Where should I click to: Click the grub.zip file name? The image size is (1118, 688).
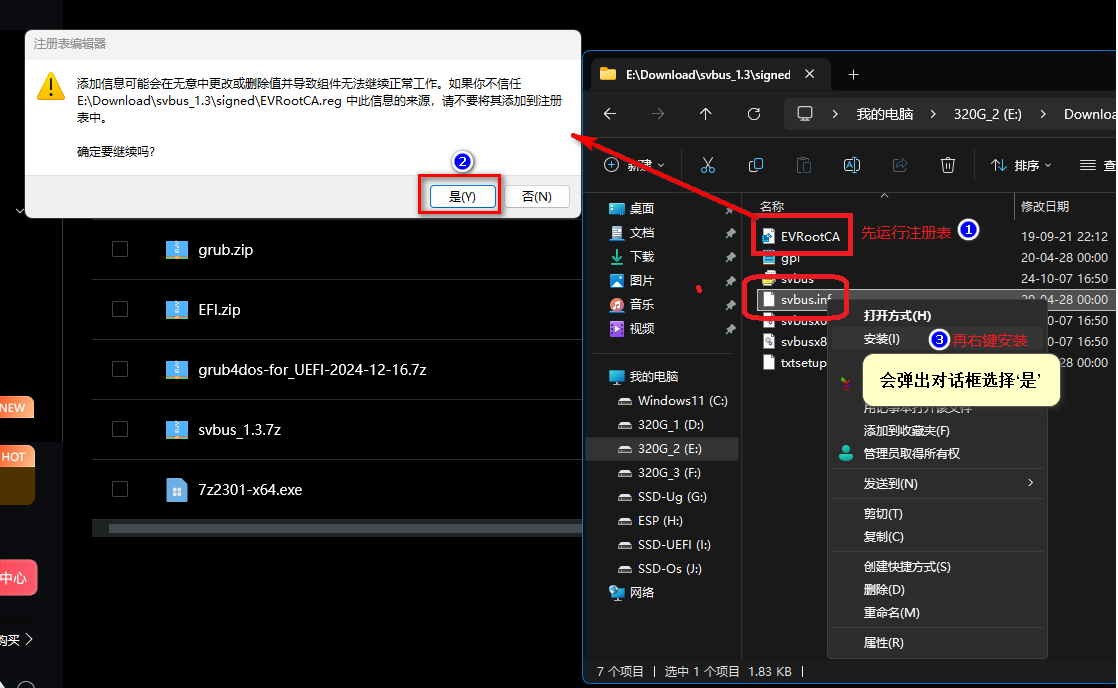click(225, 250)
